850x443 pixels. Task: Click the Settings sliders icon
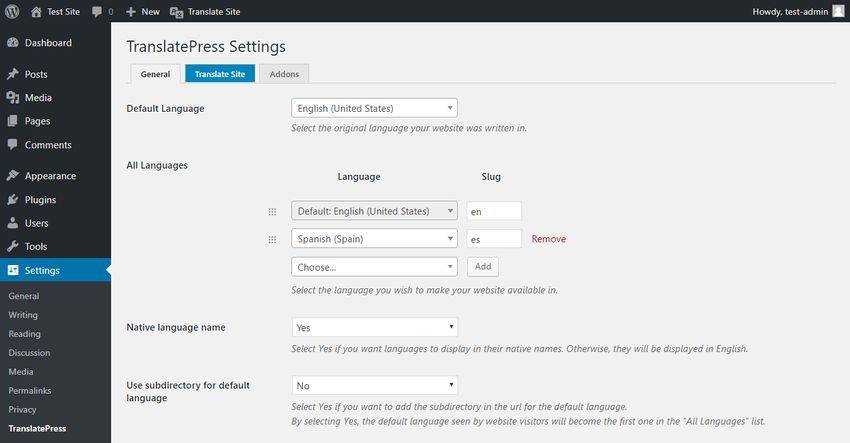(x=13, y=270)
